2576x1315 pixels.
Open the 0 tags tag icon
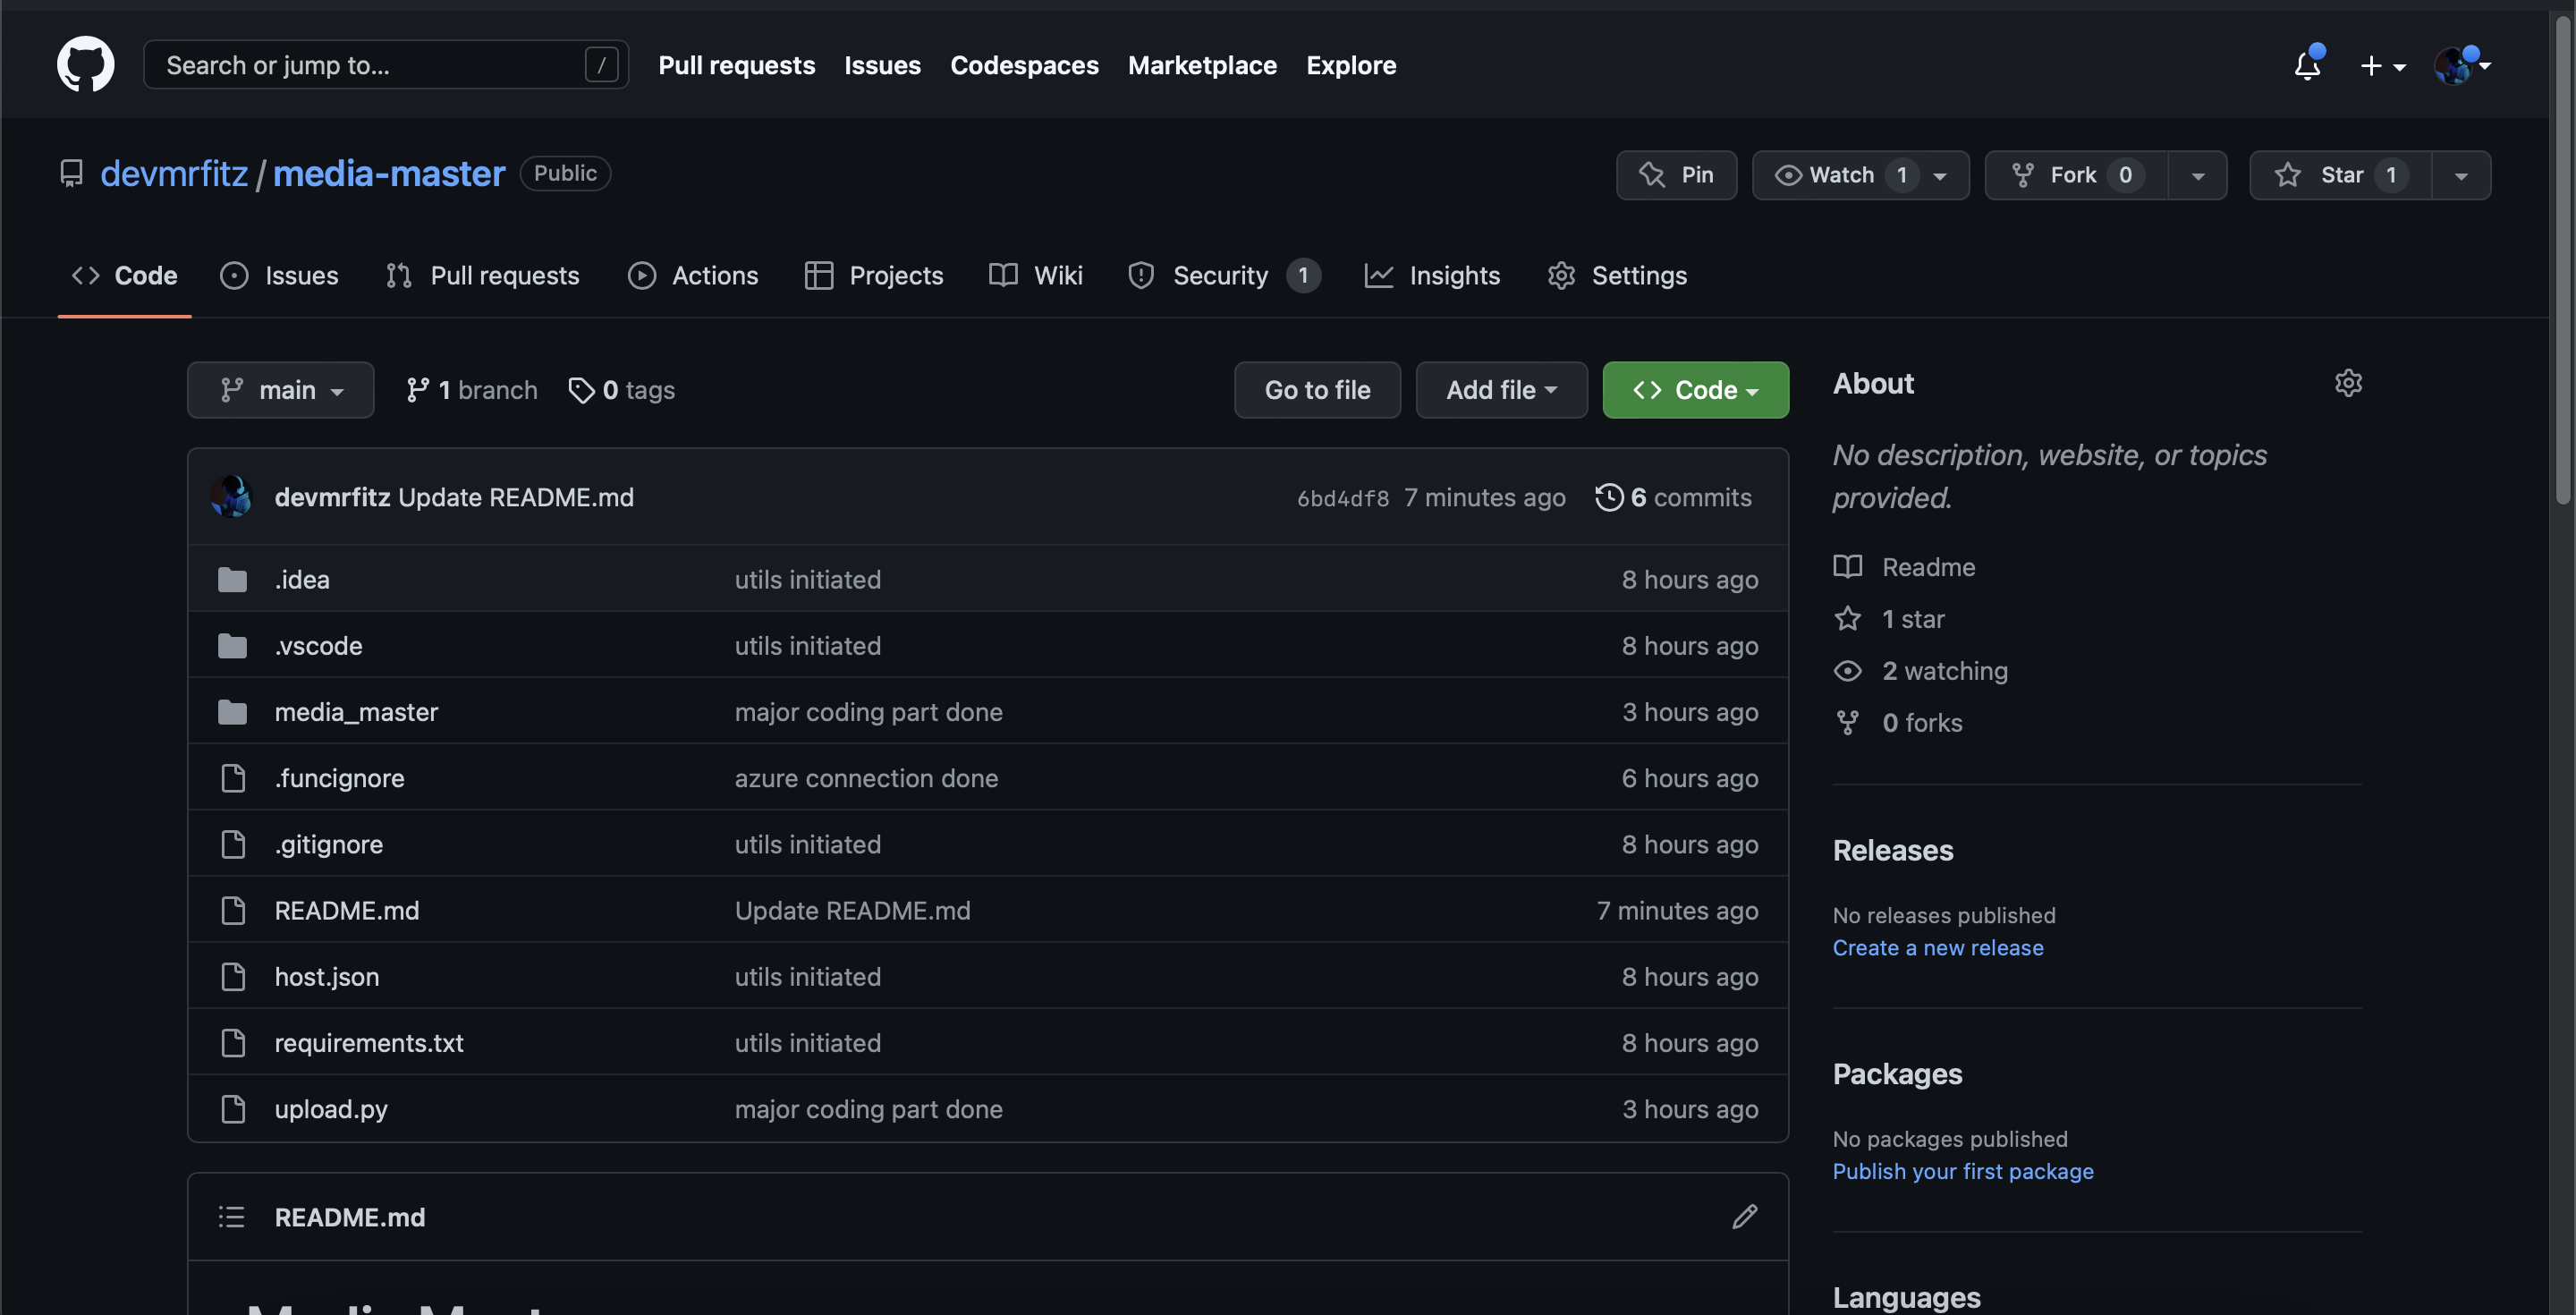[581, 390]
